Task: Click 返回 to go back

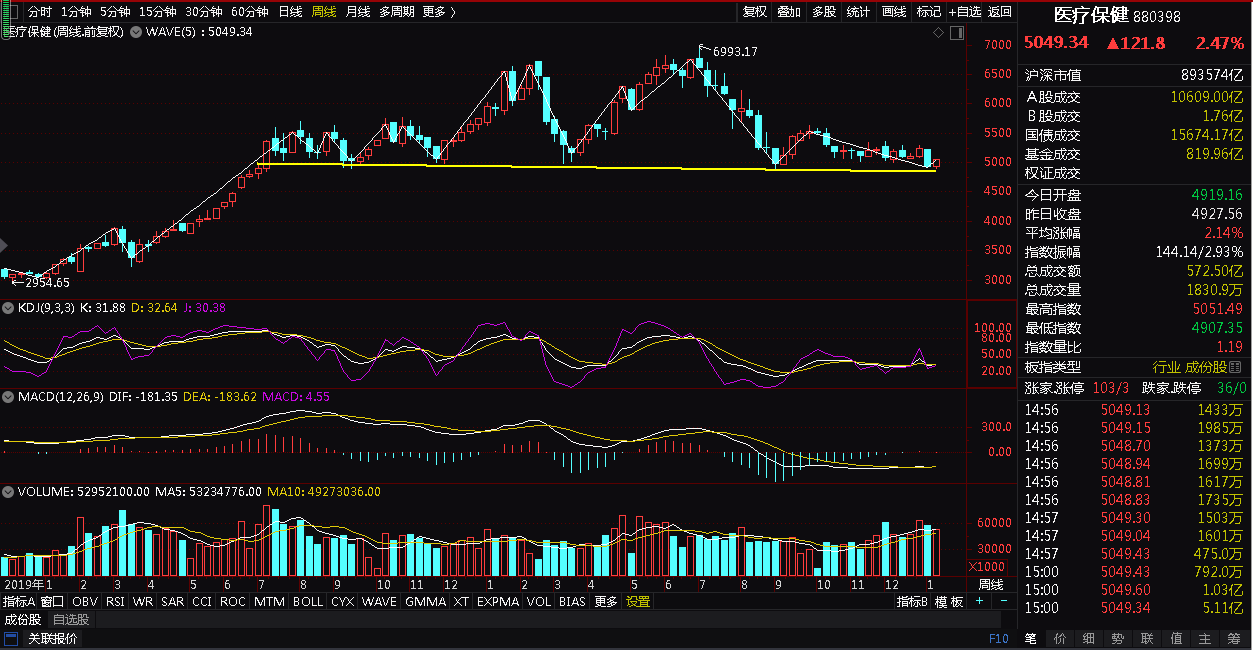Action: (x=1000, y=12)
